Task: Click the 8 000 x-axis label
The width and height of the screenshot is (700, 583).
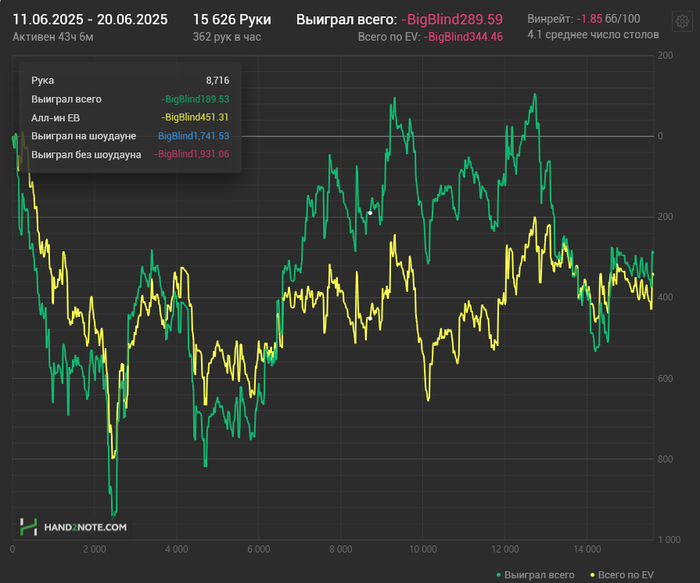Action: (x=340, y=549)
